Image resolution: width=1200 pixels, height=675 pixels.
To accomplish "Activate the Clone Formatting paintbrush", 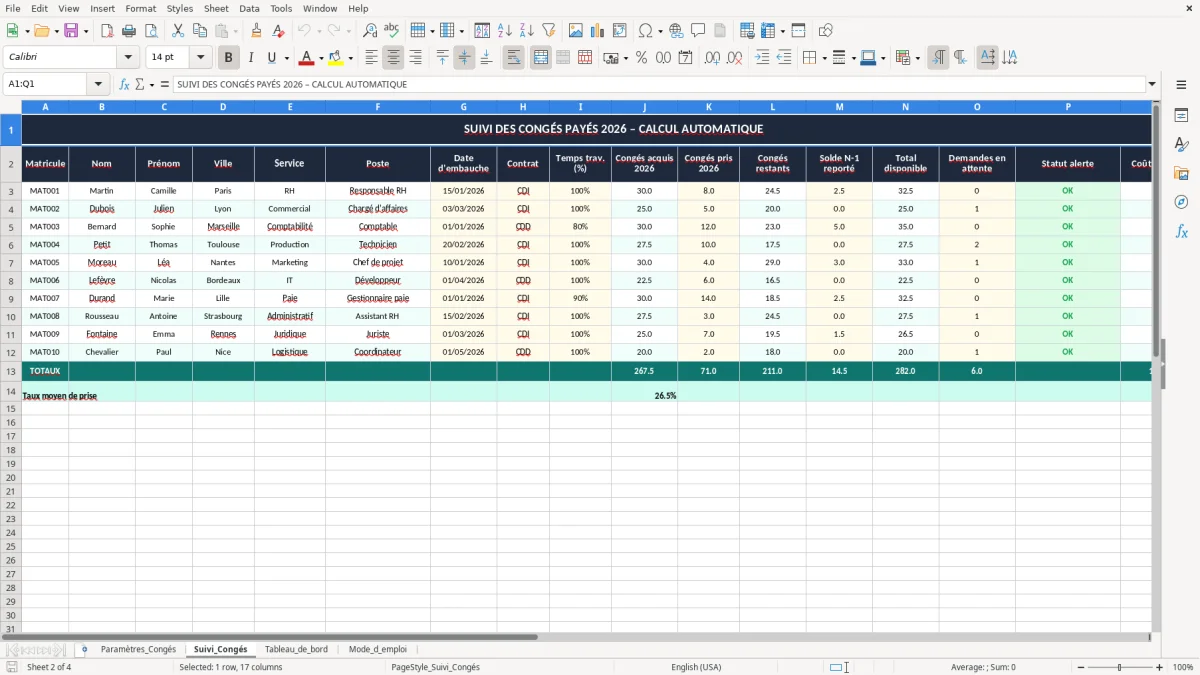I will click(256, 31).
